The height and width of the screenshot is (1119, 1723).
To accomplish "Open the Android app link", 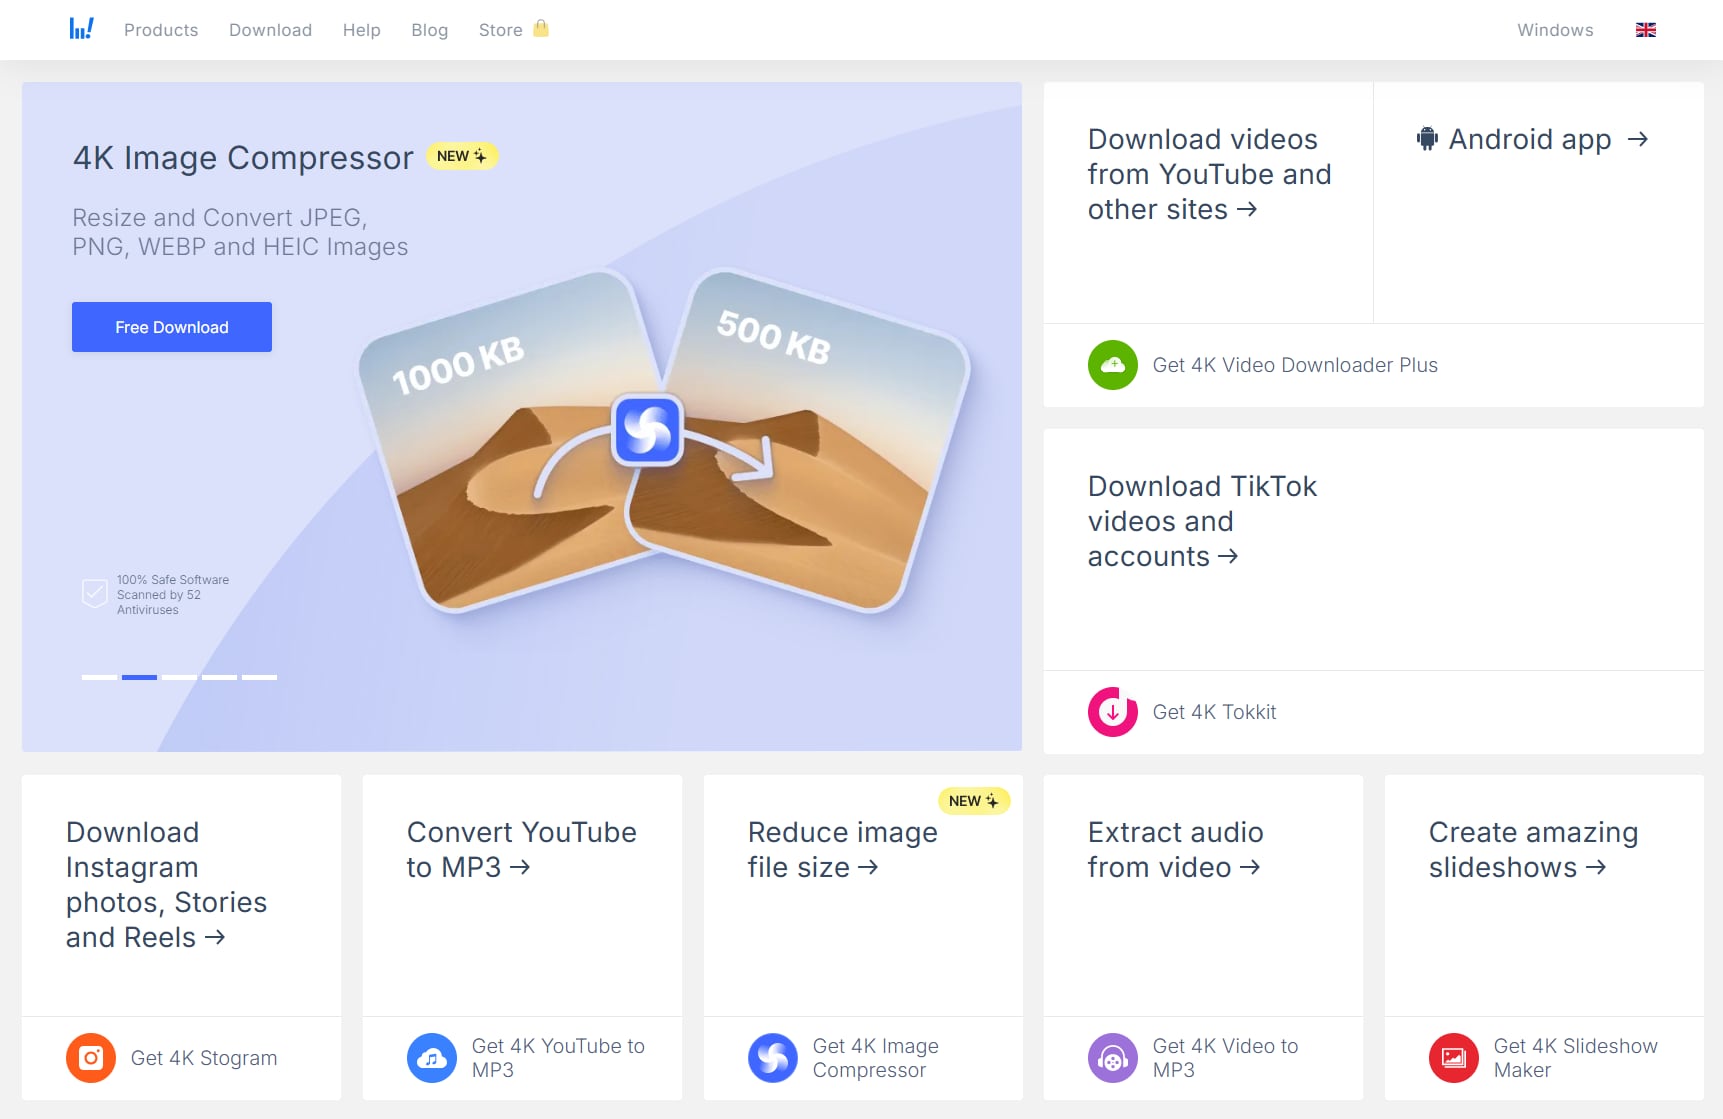I will [x=1530, y=139].
